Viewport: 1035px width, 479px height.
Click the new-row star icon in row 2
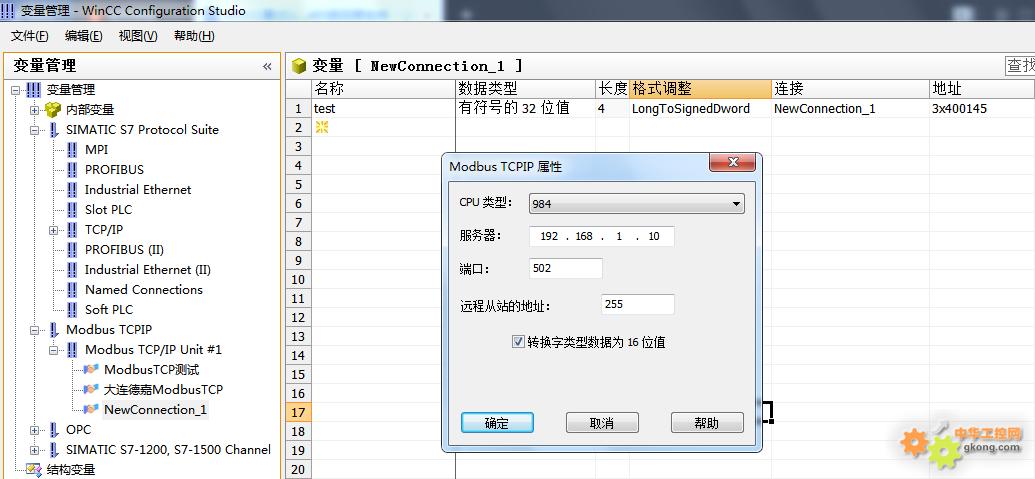(x=321, y=127)
